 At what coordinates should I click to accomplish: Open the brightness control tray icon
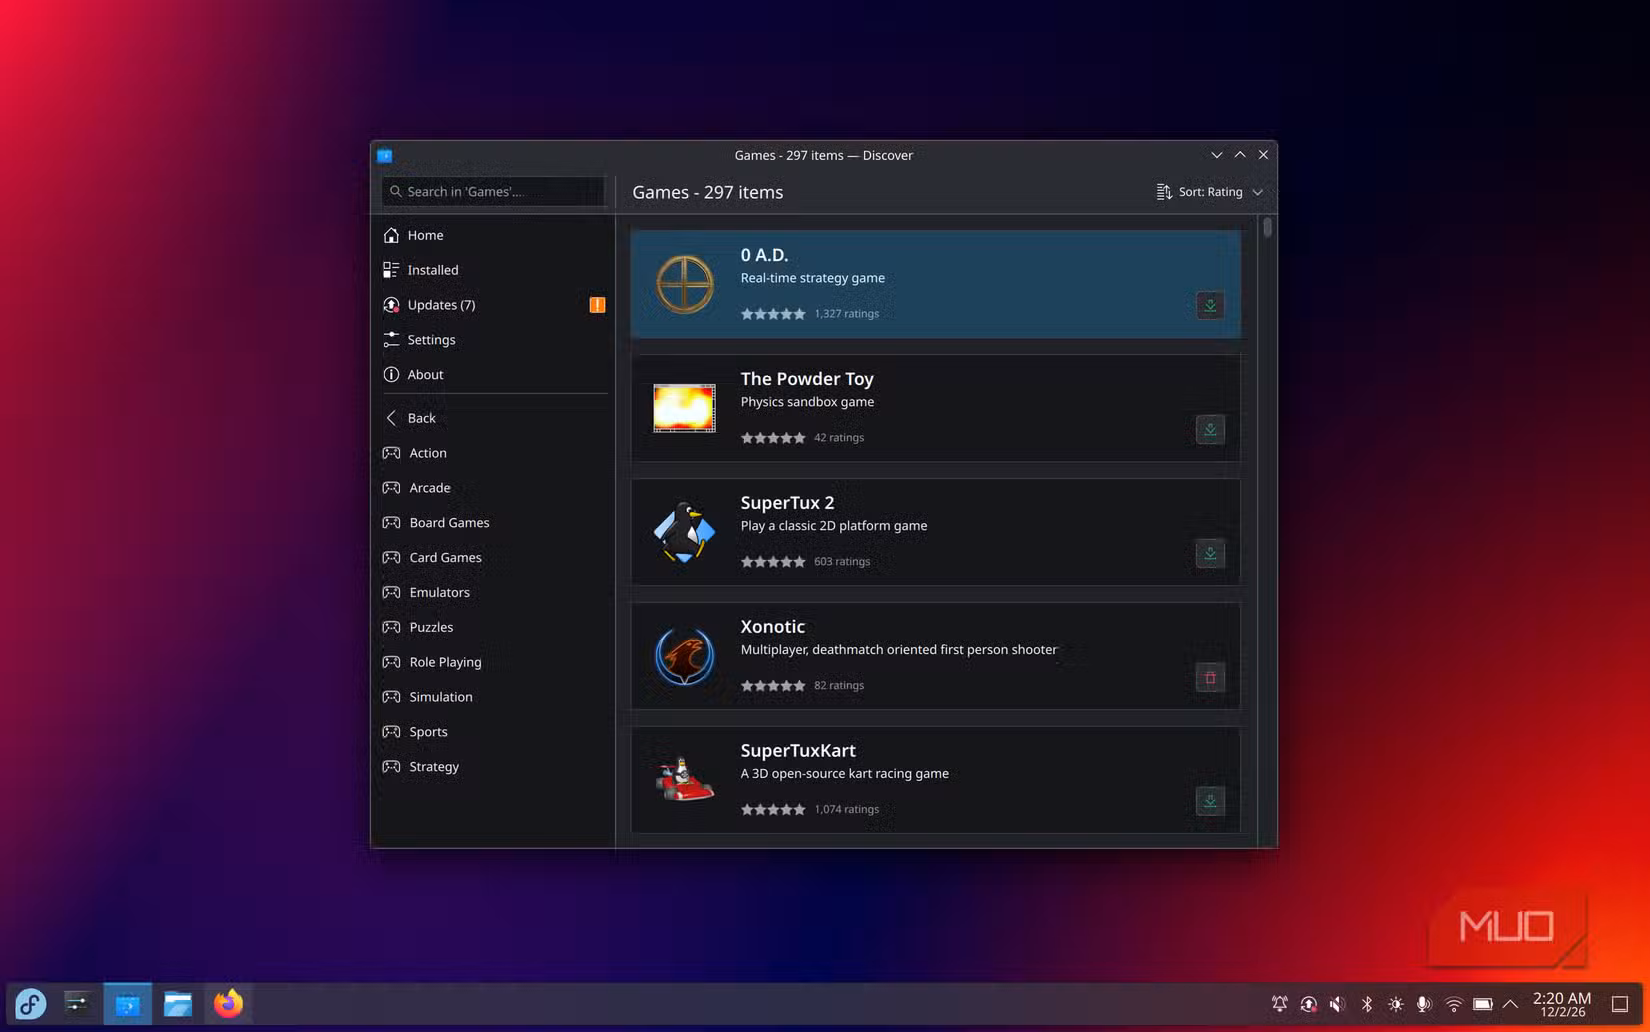click(1395, 1004)
